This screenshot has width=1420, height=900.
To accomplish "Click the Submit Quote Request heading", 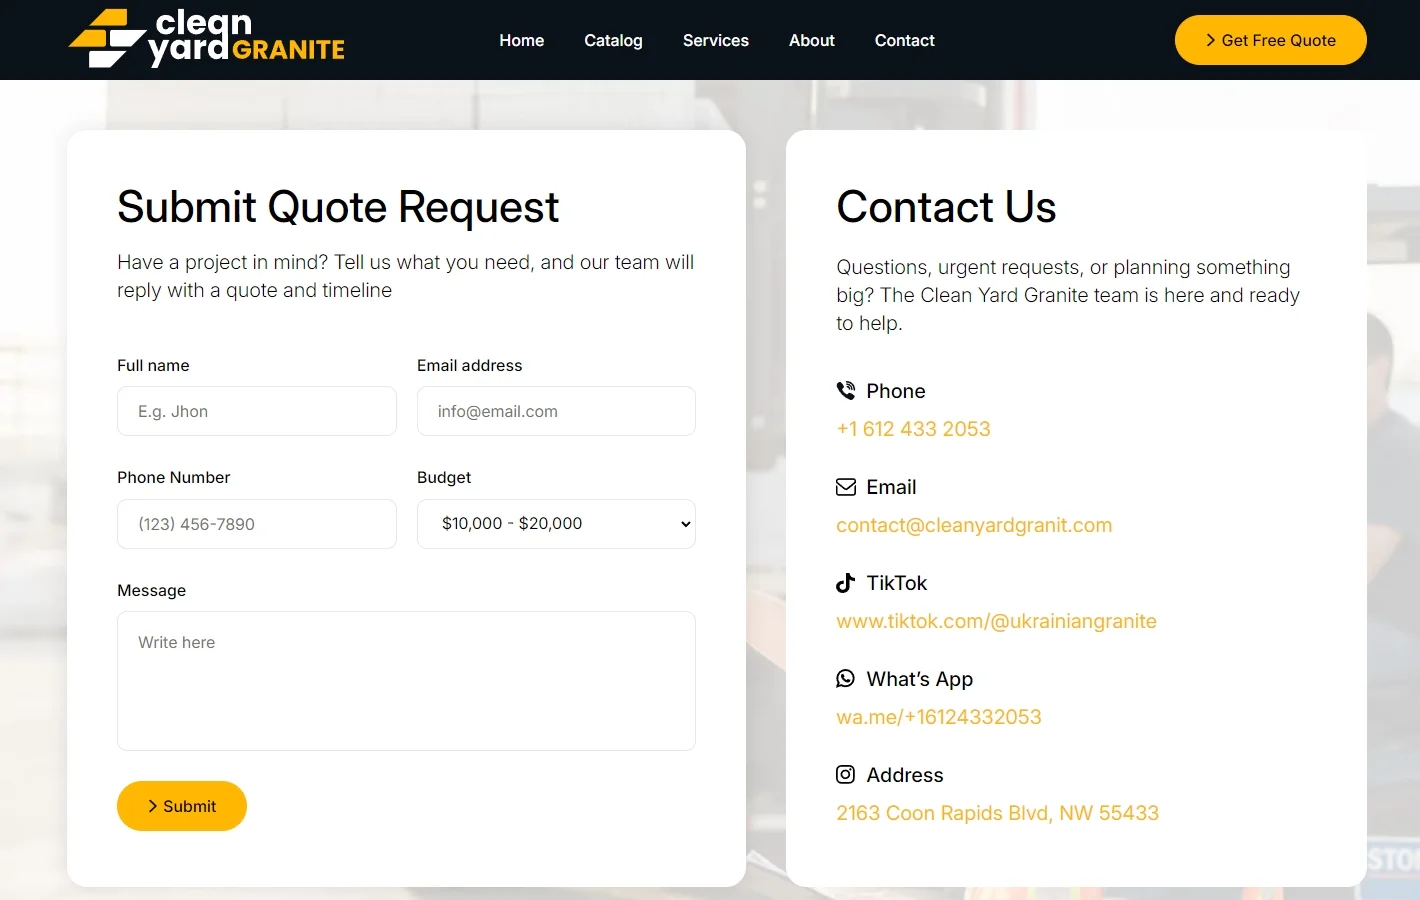I will (338, 207).
